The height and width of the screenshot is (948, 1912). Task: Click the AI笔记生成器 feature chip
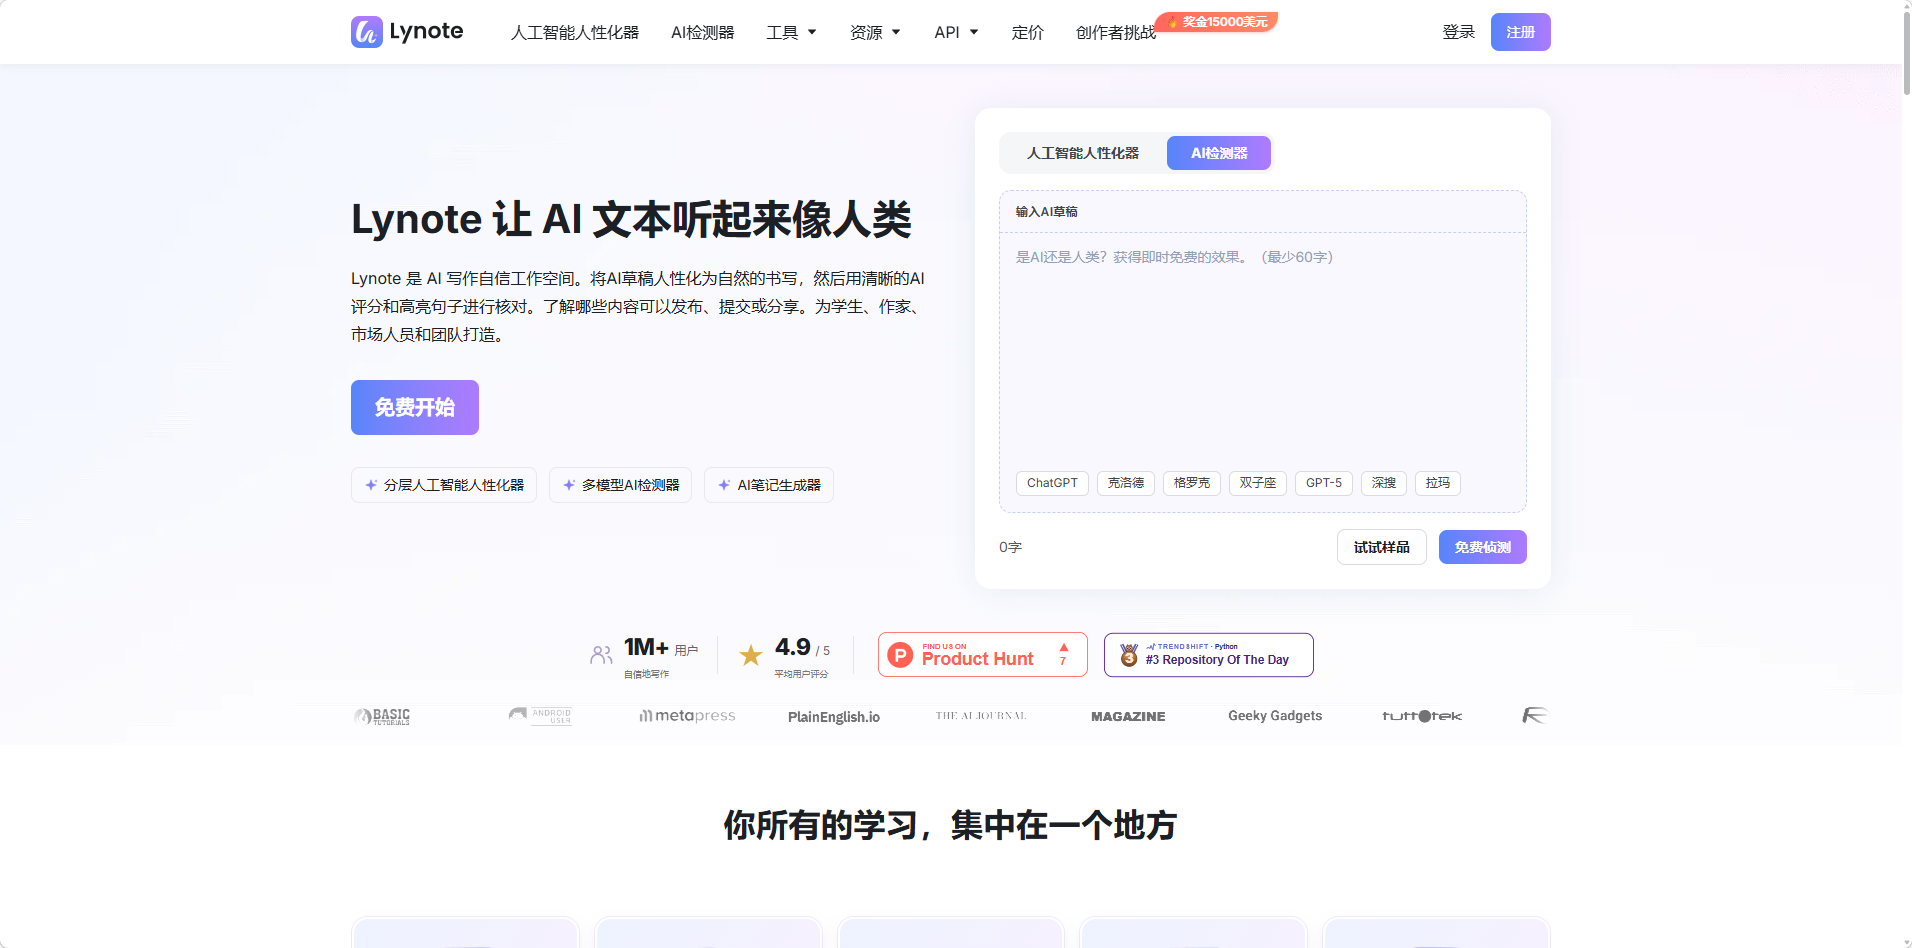coord(769,485)
